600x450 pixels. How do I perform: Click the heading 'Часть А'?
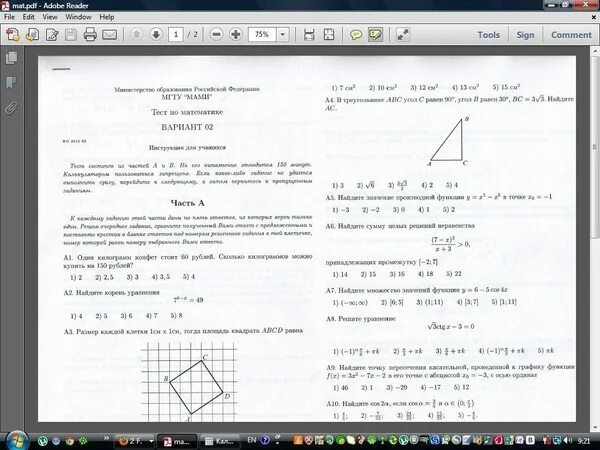(x=187, y=203)
